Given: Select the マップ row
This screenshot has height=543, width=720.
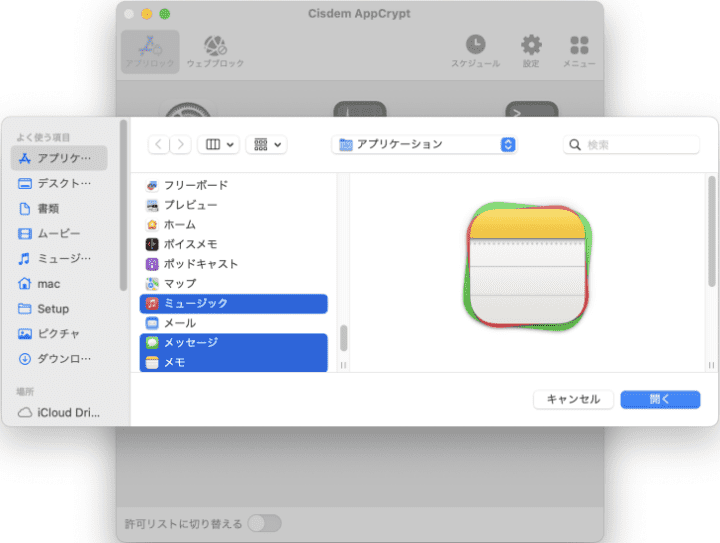Looking at the screenshot, I should tap(233, 284).
